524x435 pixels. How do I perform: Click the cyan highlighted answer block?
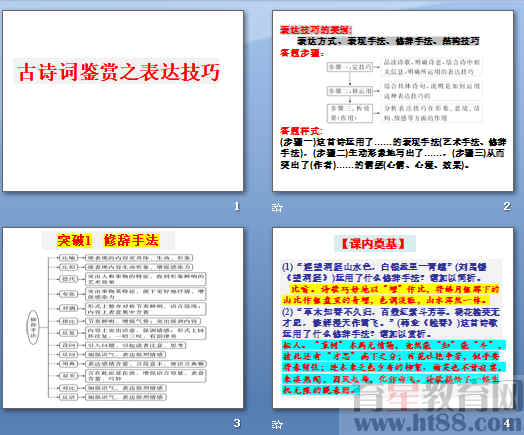[x=394, y=367]
